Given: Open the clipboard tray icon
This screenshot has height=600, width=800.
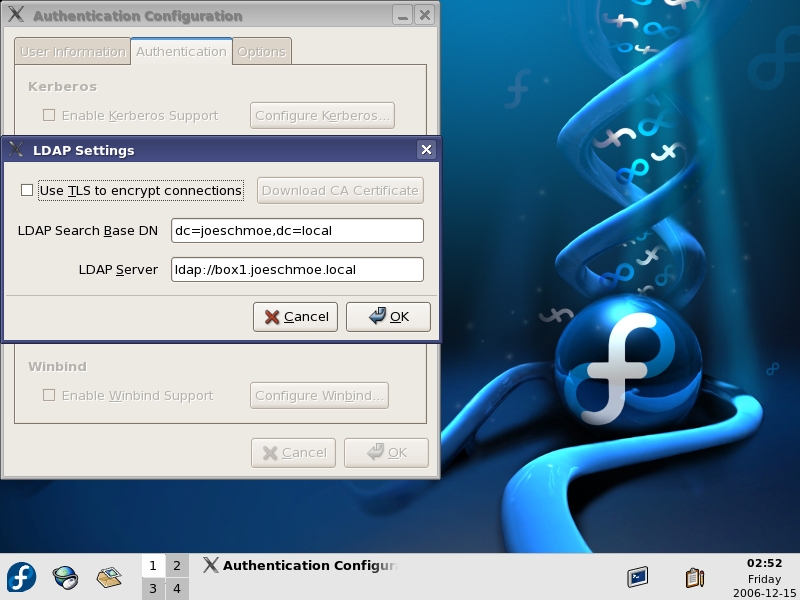Looking at the screenshot, I should [x=694, y=577].
